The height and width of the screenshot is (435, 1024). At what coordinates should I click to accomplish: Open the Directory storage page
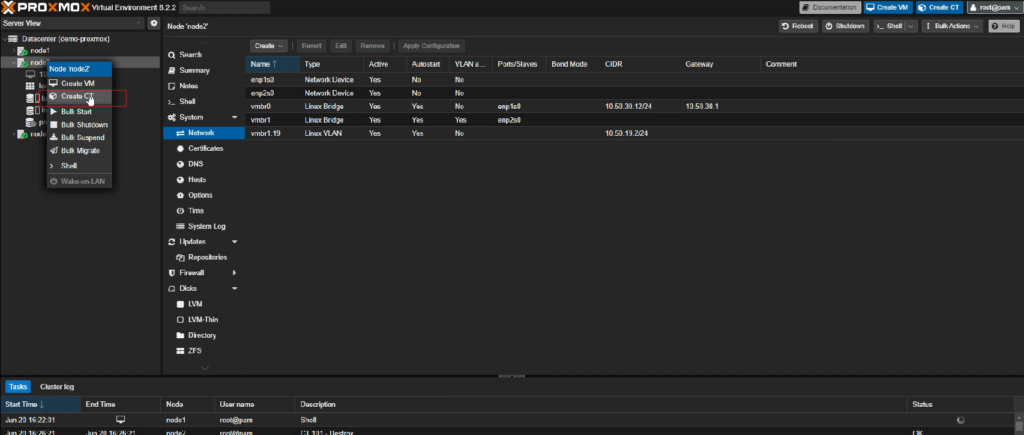pyautogui.click(x=202, y=336)
